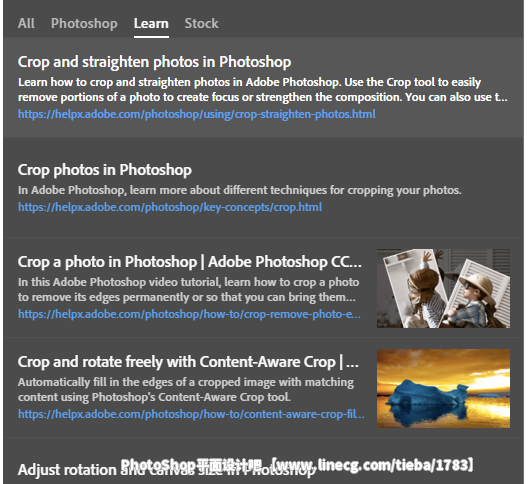Open 'Crop a photo in Photoshop | Adobe Photoshop CC' title

(x=190, y=262)
